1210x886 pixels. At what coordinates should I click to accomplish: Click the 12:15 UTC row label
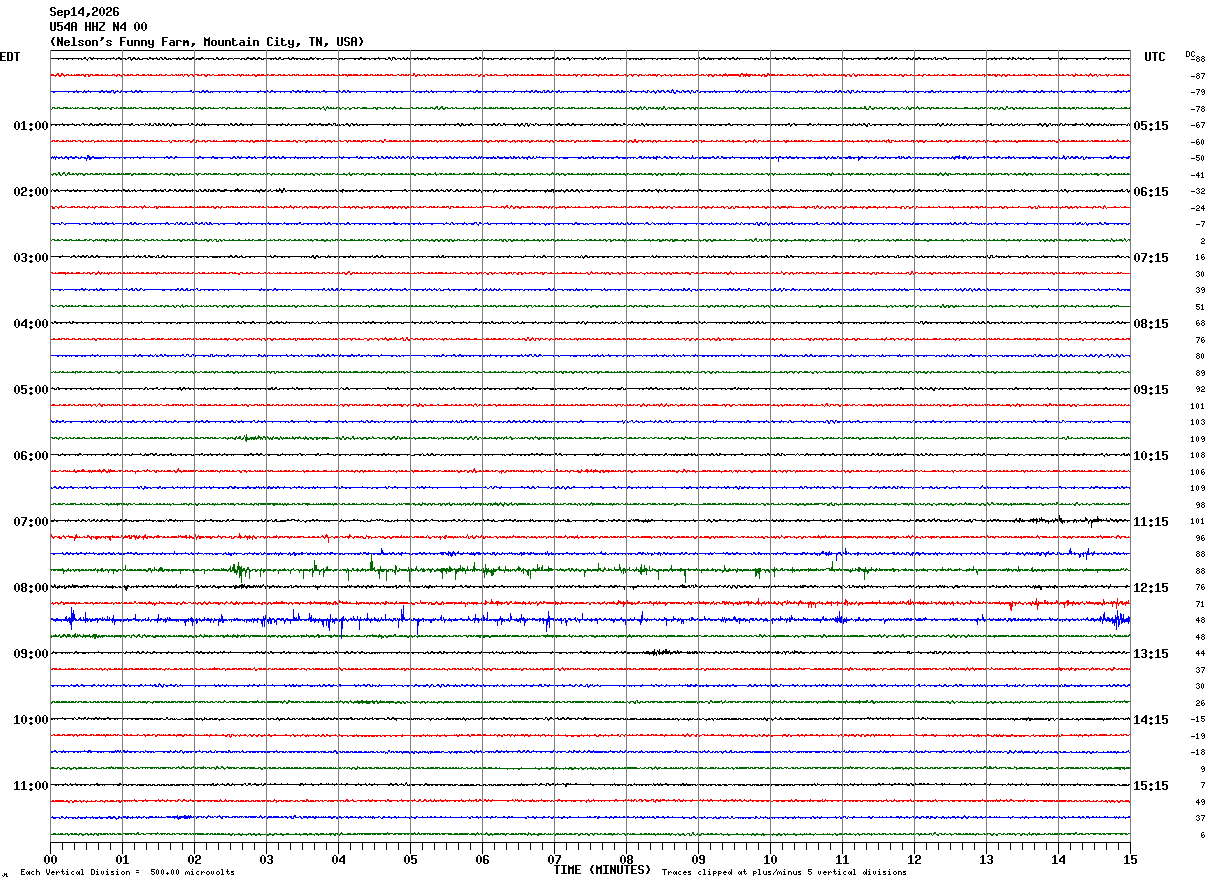pos(1150,588)
